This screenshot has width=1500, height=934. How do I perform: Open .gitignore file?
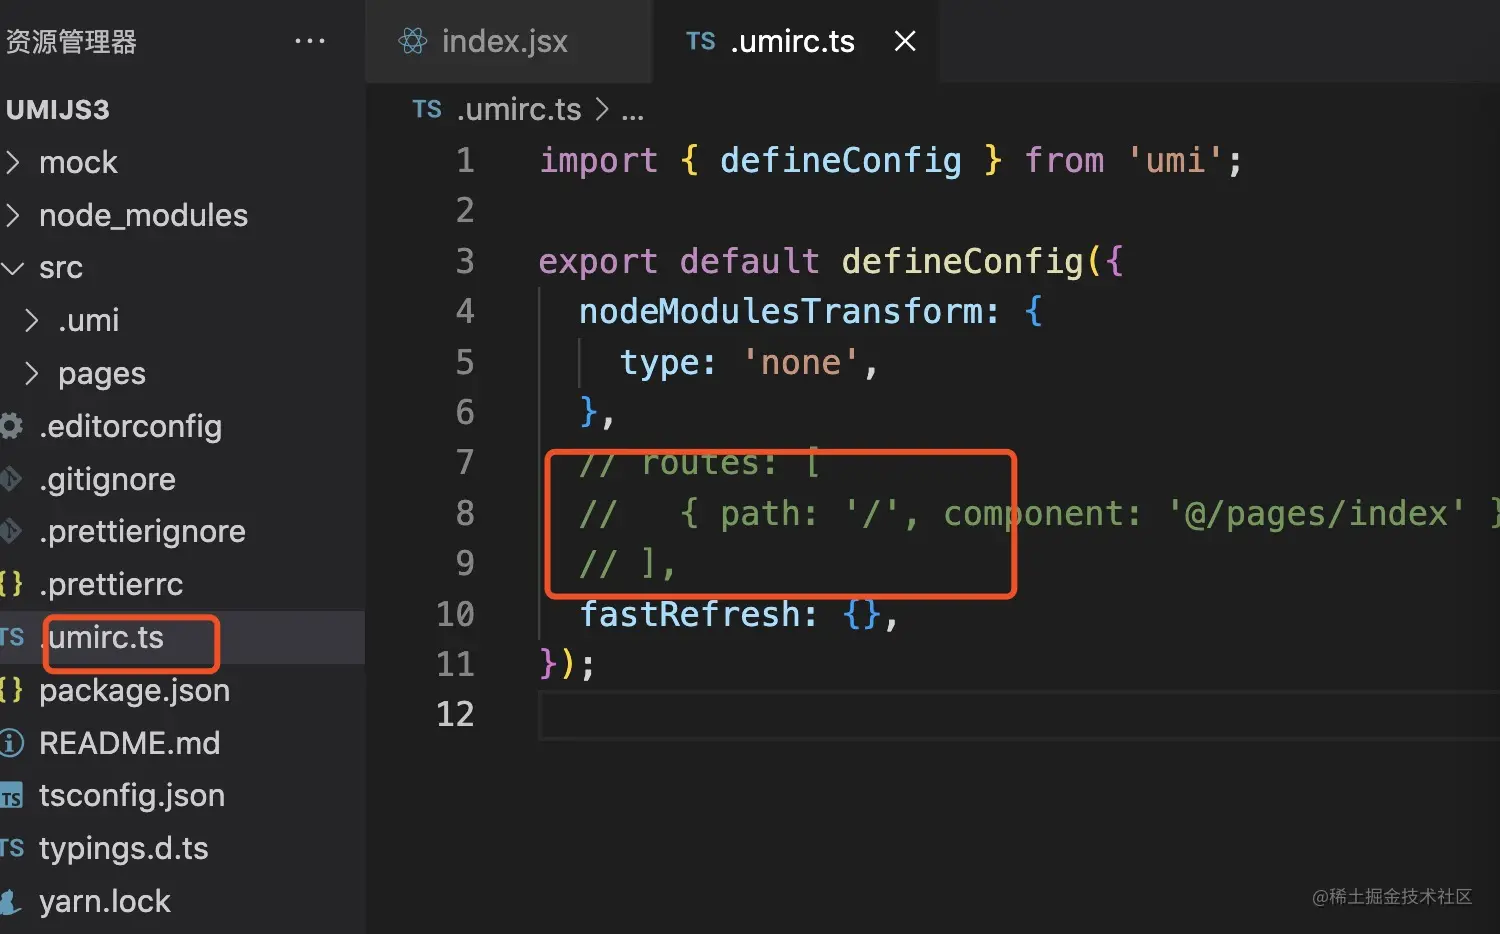pos(107,479)
